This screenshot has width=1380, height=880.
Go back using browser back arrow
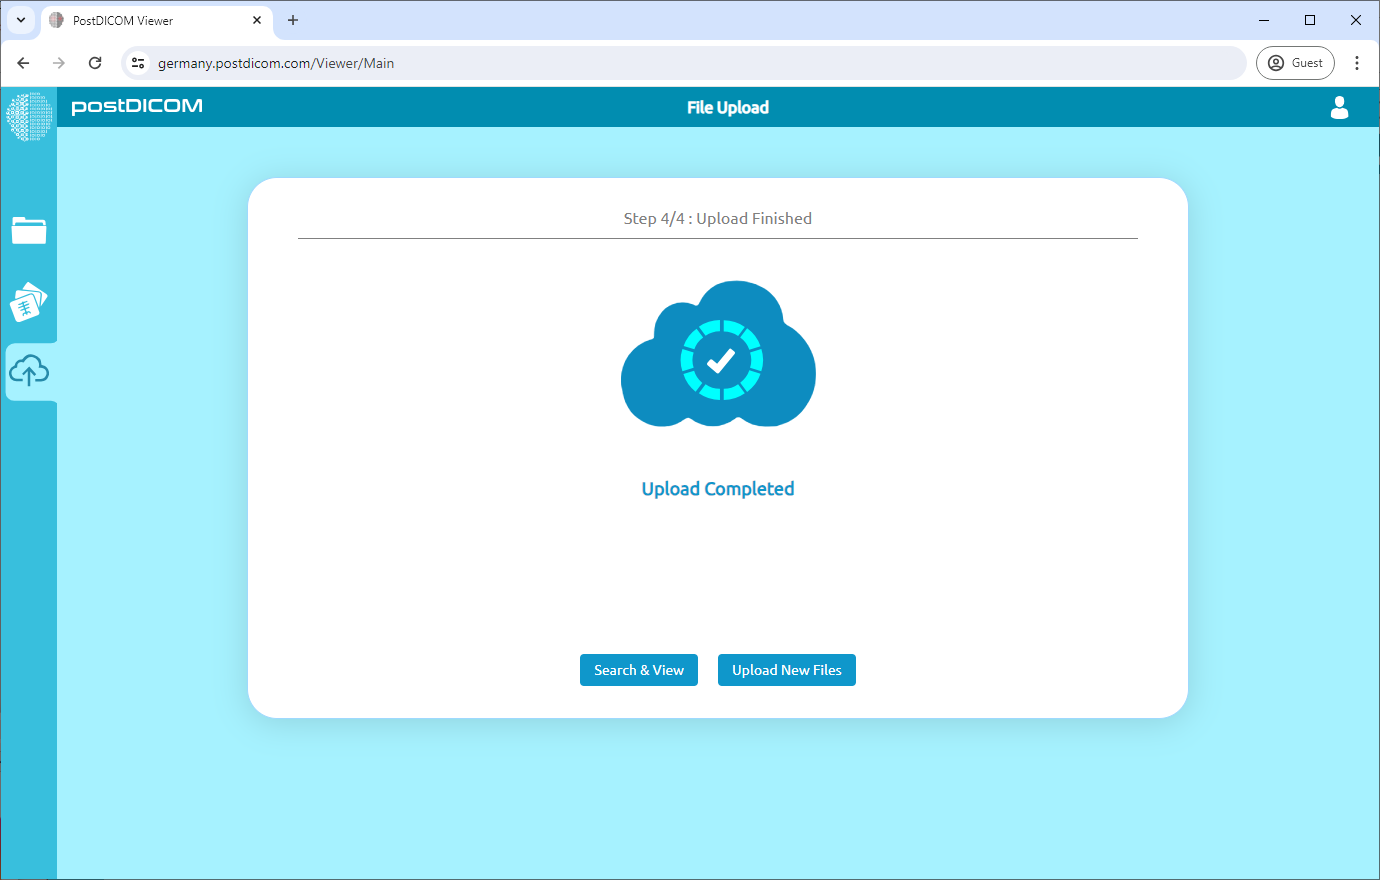pos(23,63)
